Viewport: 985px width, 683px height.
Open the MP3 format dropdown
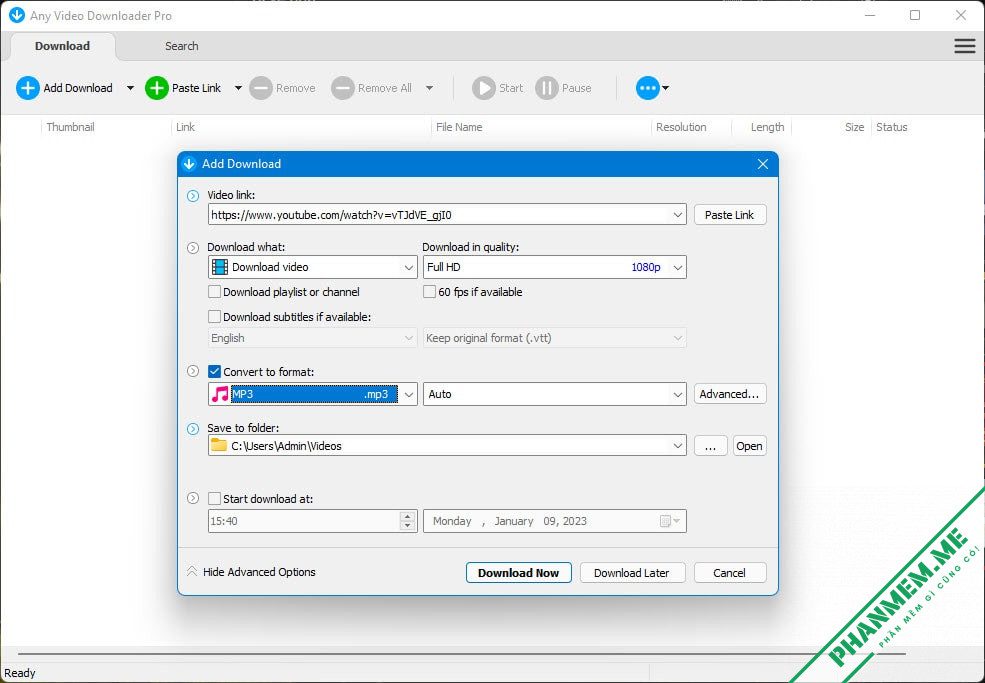click(408, 394)
